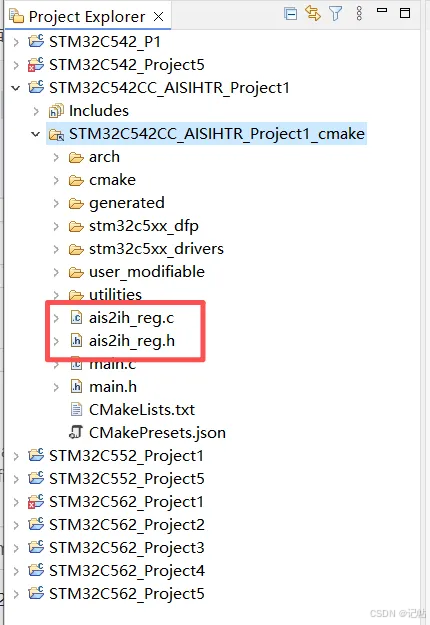Click the STM32C542CC_AISIHTR_Project1 project icon
Screen dimensions: 430x625
(x=36, y=87)
